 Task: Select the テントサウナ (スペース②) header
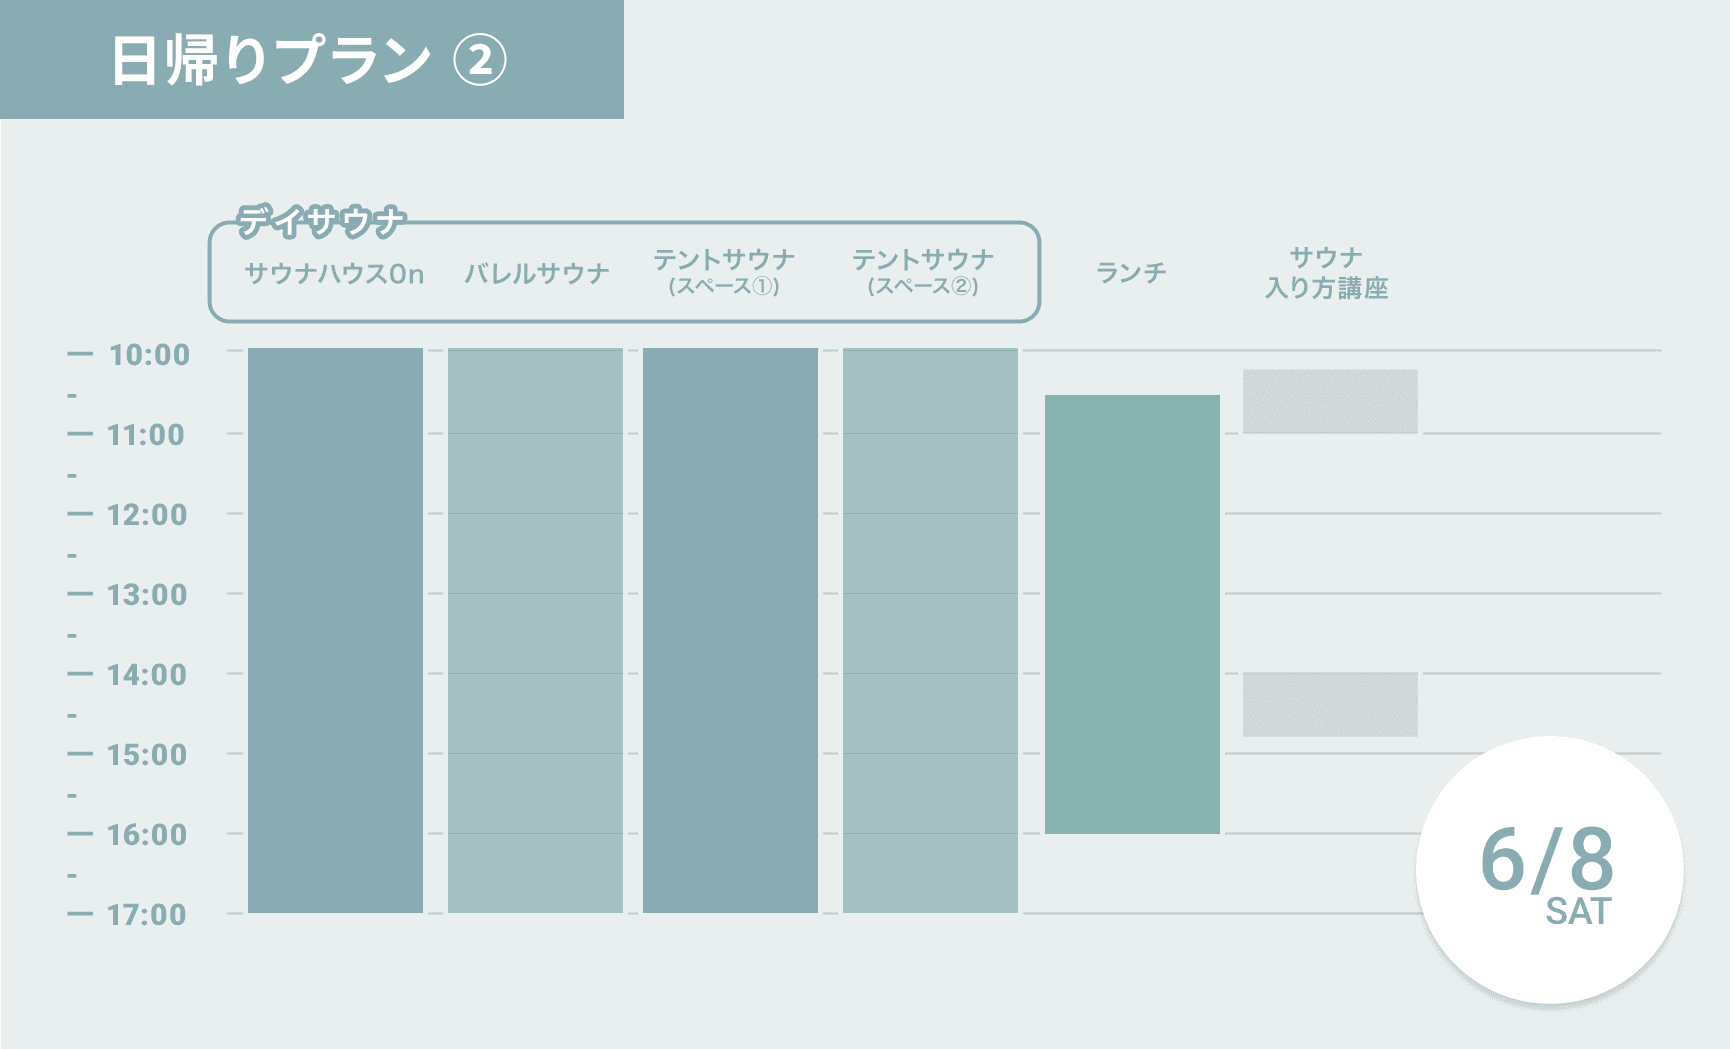pos(923,272)
